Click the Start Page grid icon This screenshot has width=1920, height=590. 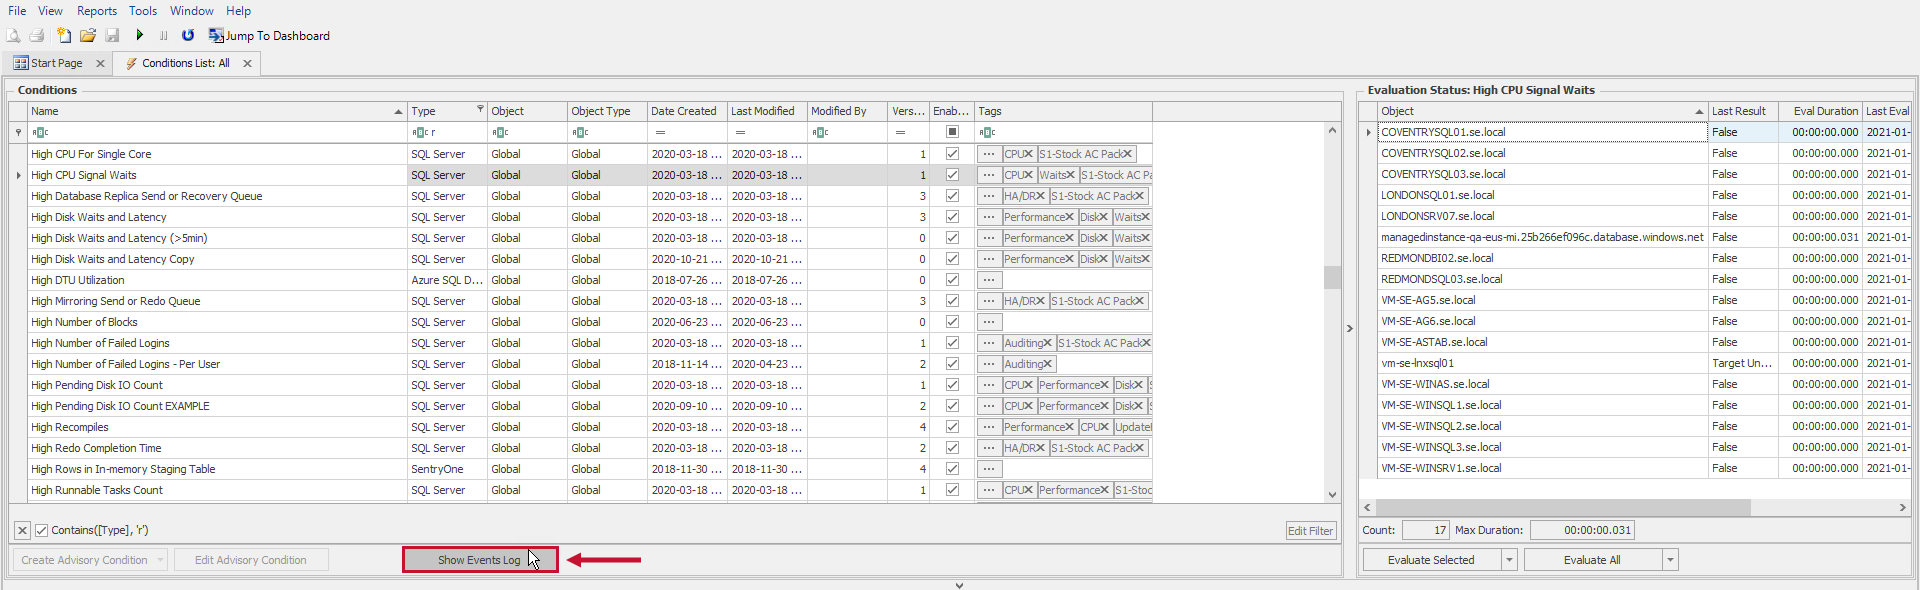pos(21,63)
